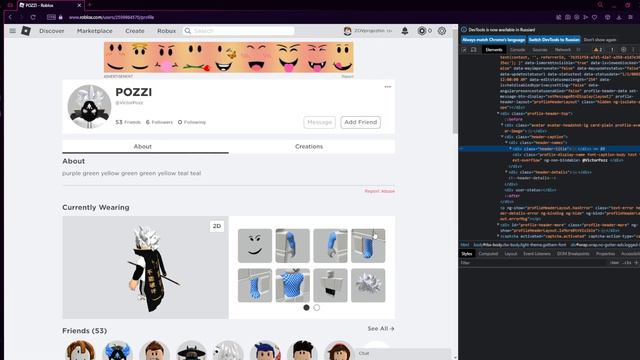The width and height of the screenshot is (640, 360).
Task: Switch to DevTools Sources tab
Action: 540,50
